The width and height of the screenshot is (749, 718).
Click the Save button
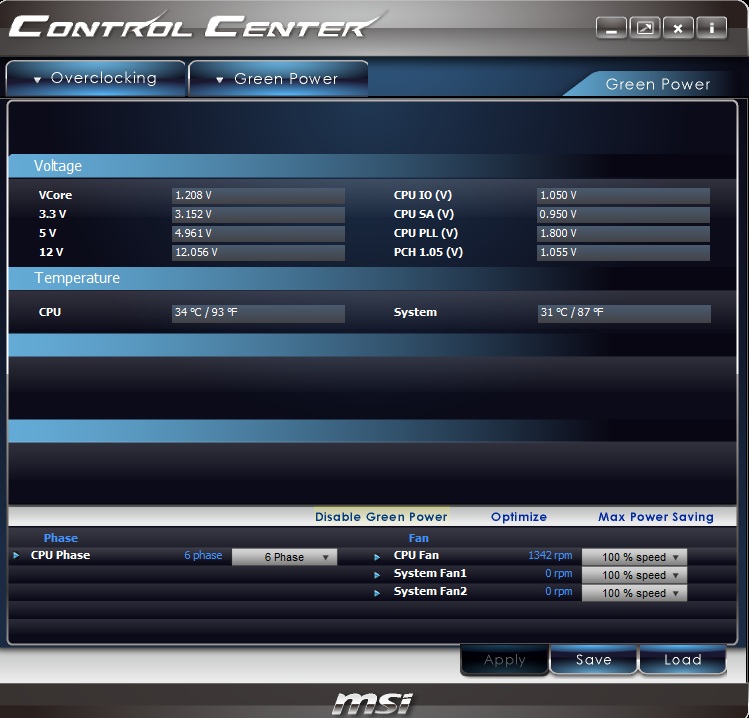593,660
